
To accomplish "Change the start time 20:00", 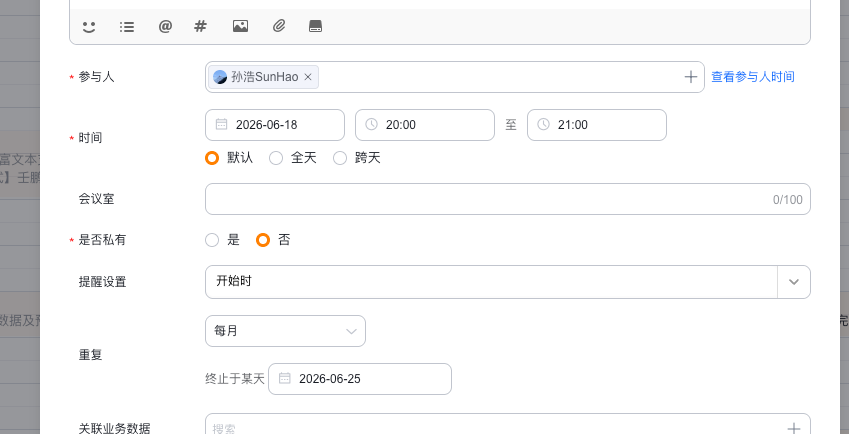I will 425,125.
